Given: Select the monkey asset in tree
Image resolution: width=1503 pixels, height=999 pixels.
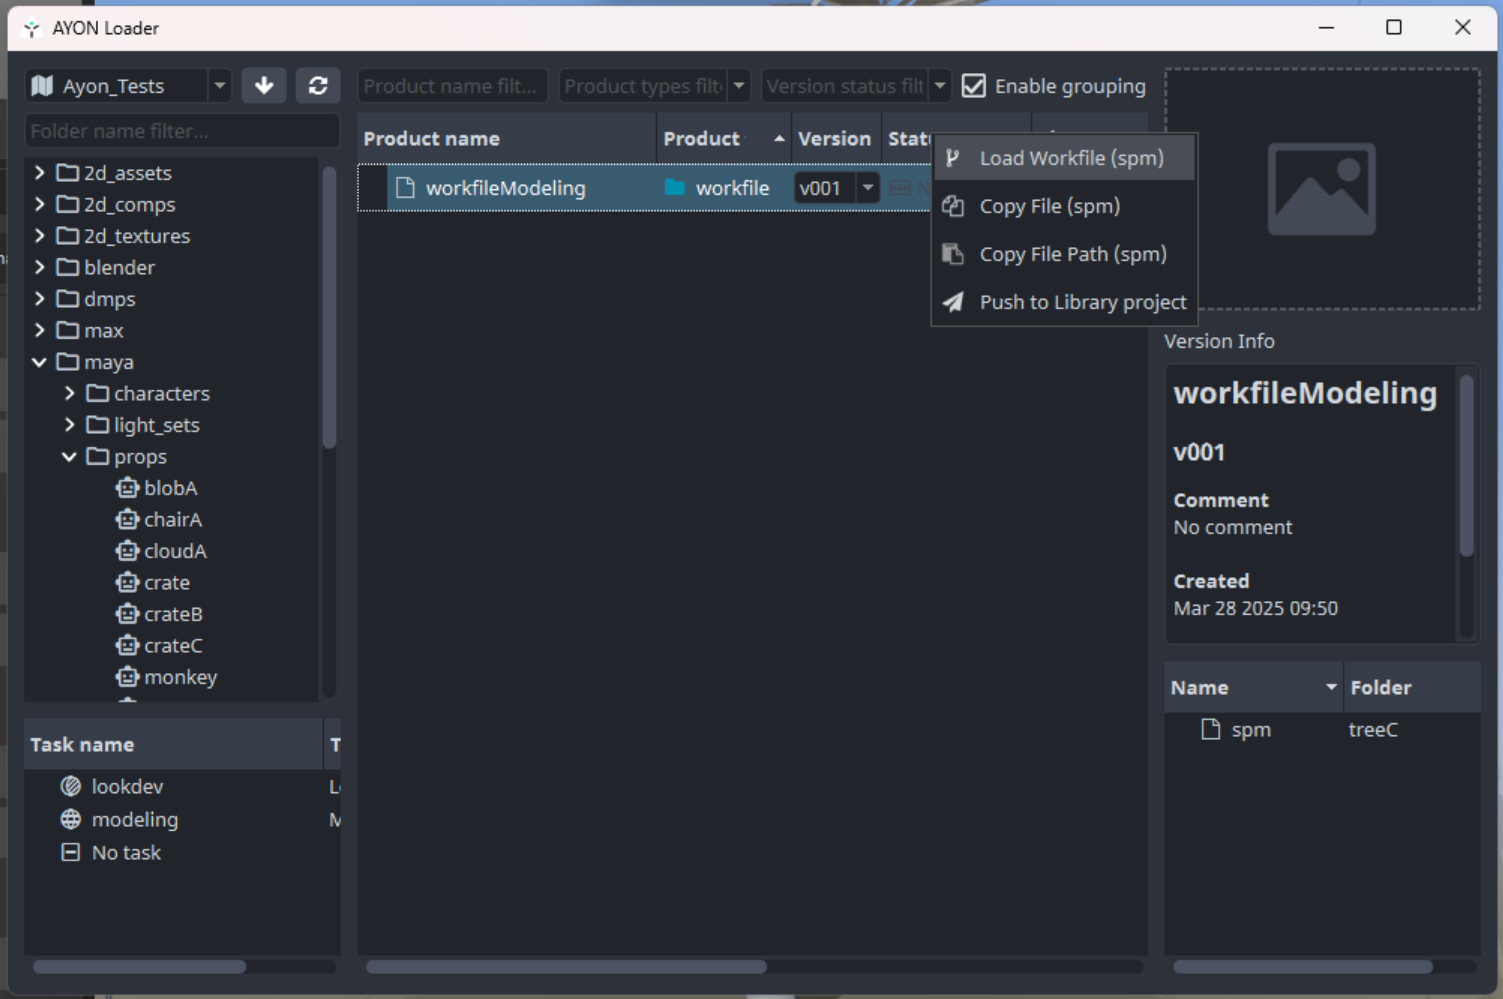Looking at the screenshot, I should [x=181, y=677].
